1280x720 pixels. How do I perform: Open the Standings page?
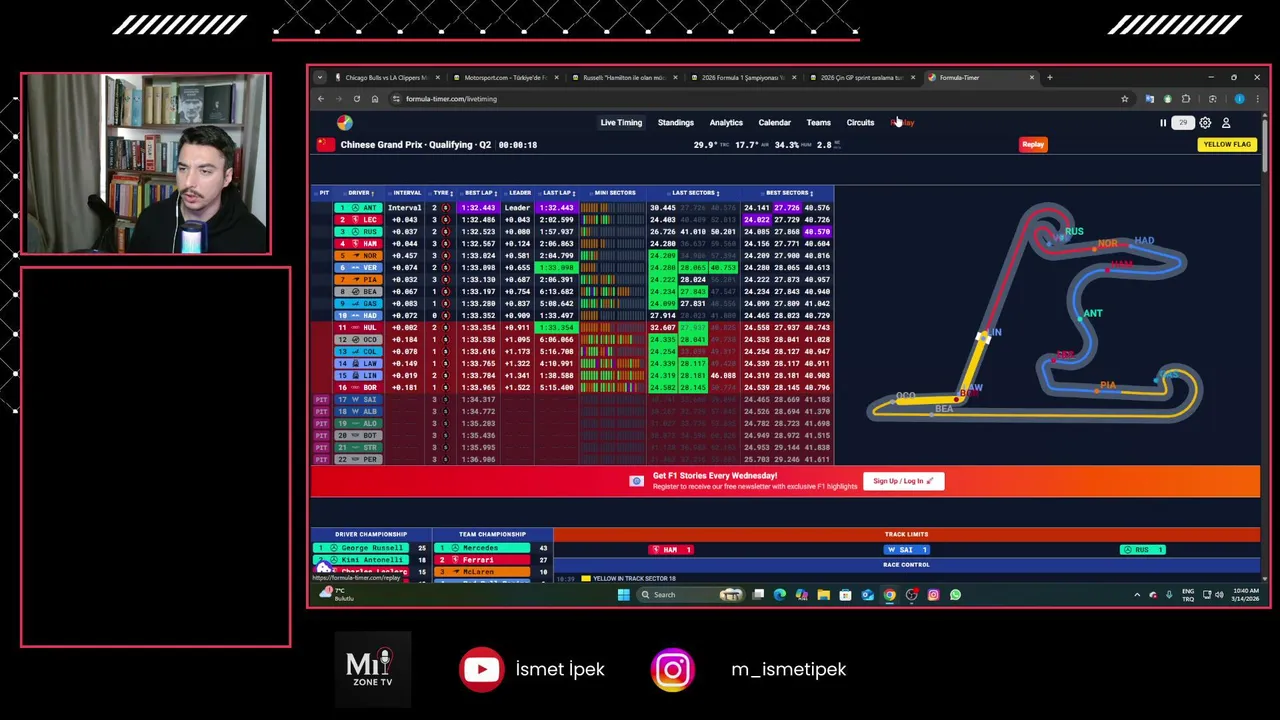click(675, 123)
